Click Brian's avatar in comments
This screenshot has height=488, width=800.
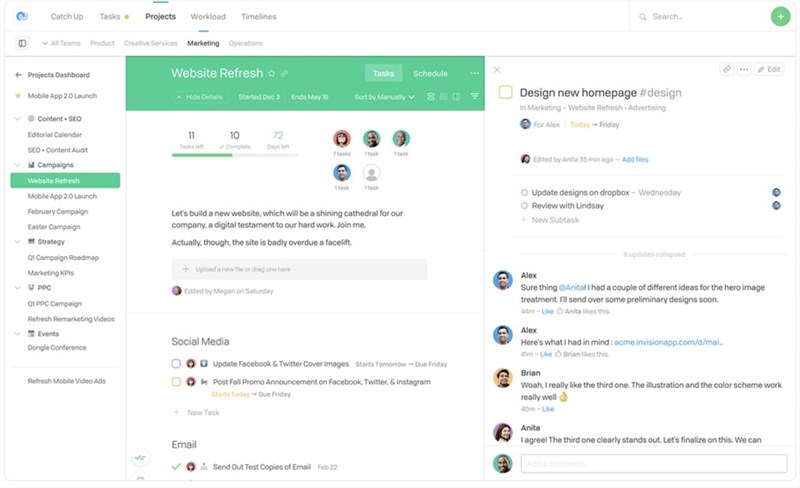click(503, 378)
